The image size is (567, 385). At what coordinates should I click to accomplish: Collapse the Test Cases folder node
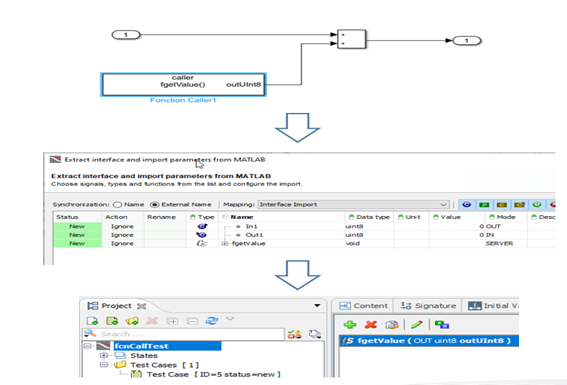[104, 365]
